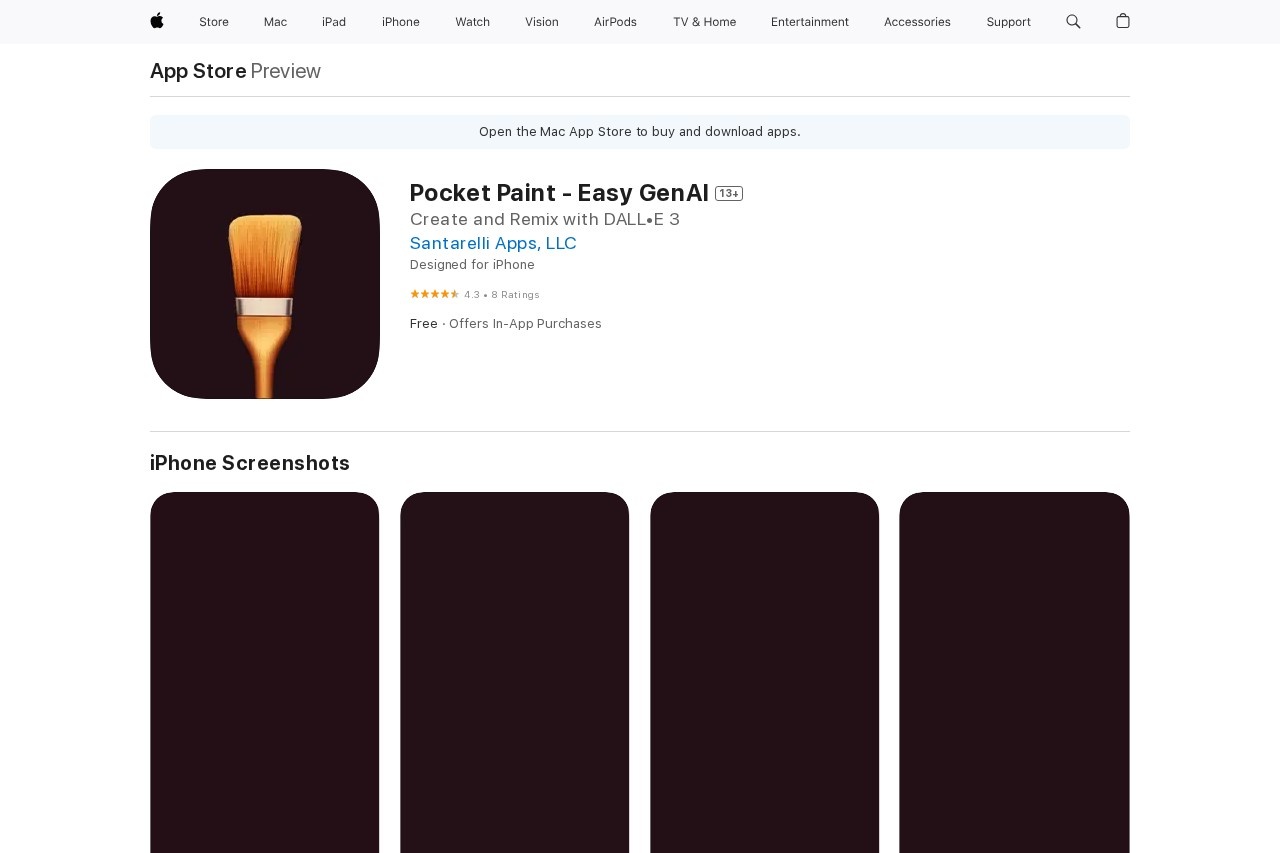The height and width of the screenshot is (853, 1280).
Task: Open the Watch navigation item
Action: pyautogui.click(x=472, y=22)
